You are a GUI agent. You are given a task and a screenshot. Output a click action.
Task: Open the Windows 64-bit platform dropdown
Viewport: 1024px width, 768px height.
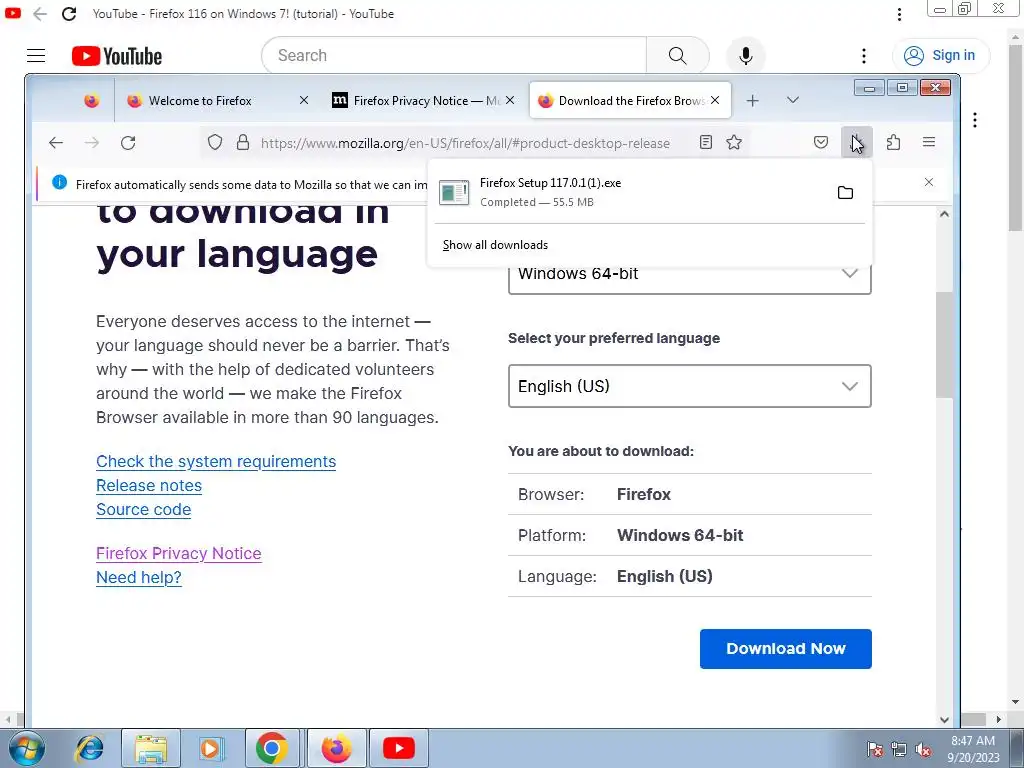pyautogui.click(x=690, y=275)
